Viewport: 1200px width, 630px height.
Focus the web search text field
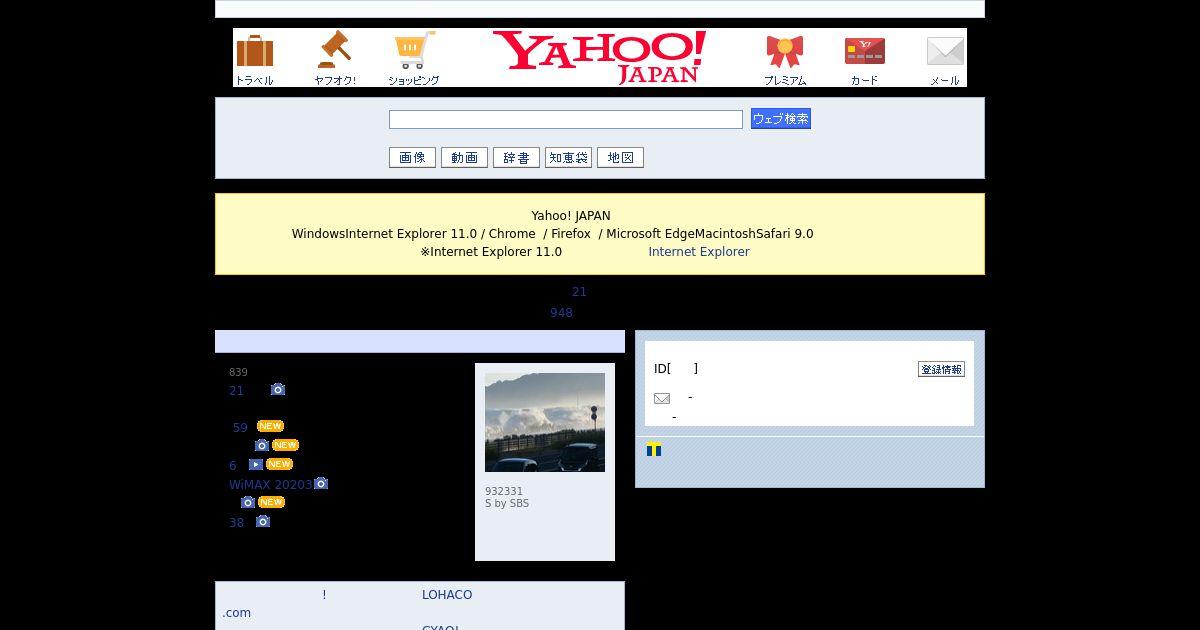coord(566,119)
